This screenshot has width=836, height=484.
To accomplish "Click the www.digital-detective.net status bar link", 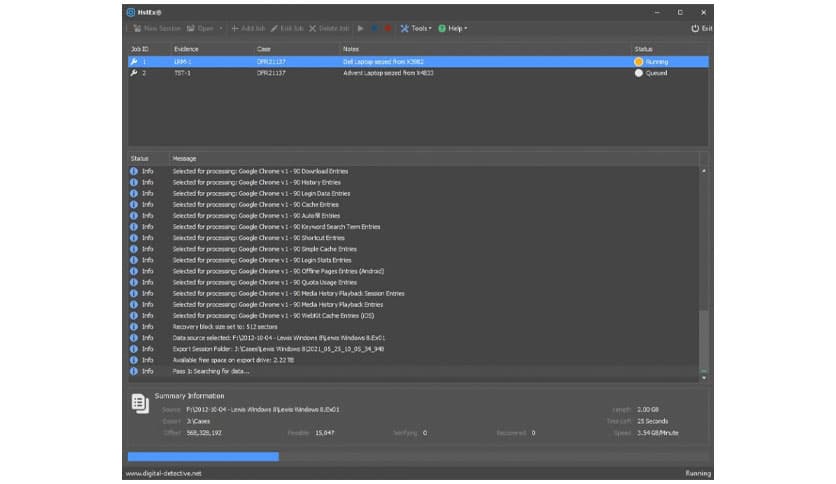I will pyautogui.click(x=164, y=473).
